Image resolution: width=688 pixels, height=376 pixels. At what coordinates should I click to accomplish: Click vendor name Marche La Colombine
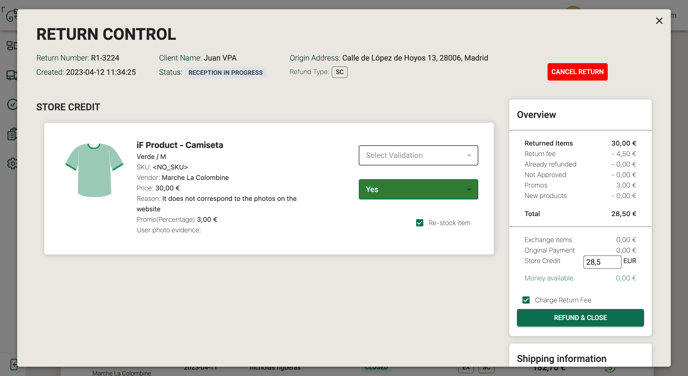(x=195, y=178)
